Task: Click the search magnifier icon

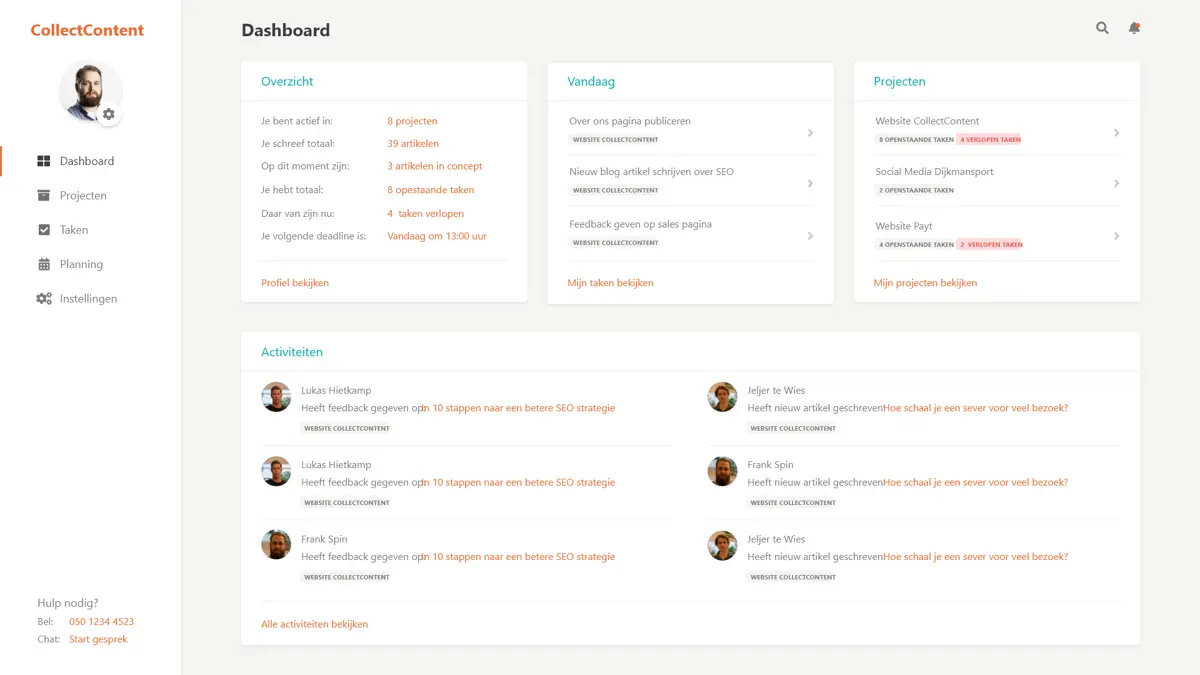Action: pyautogui.click(x=1102, y=28)
